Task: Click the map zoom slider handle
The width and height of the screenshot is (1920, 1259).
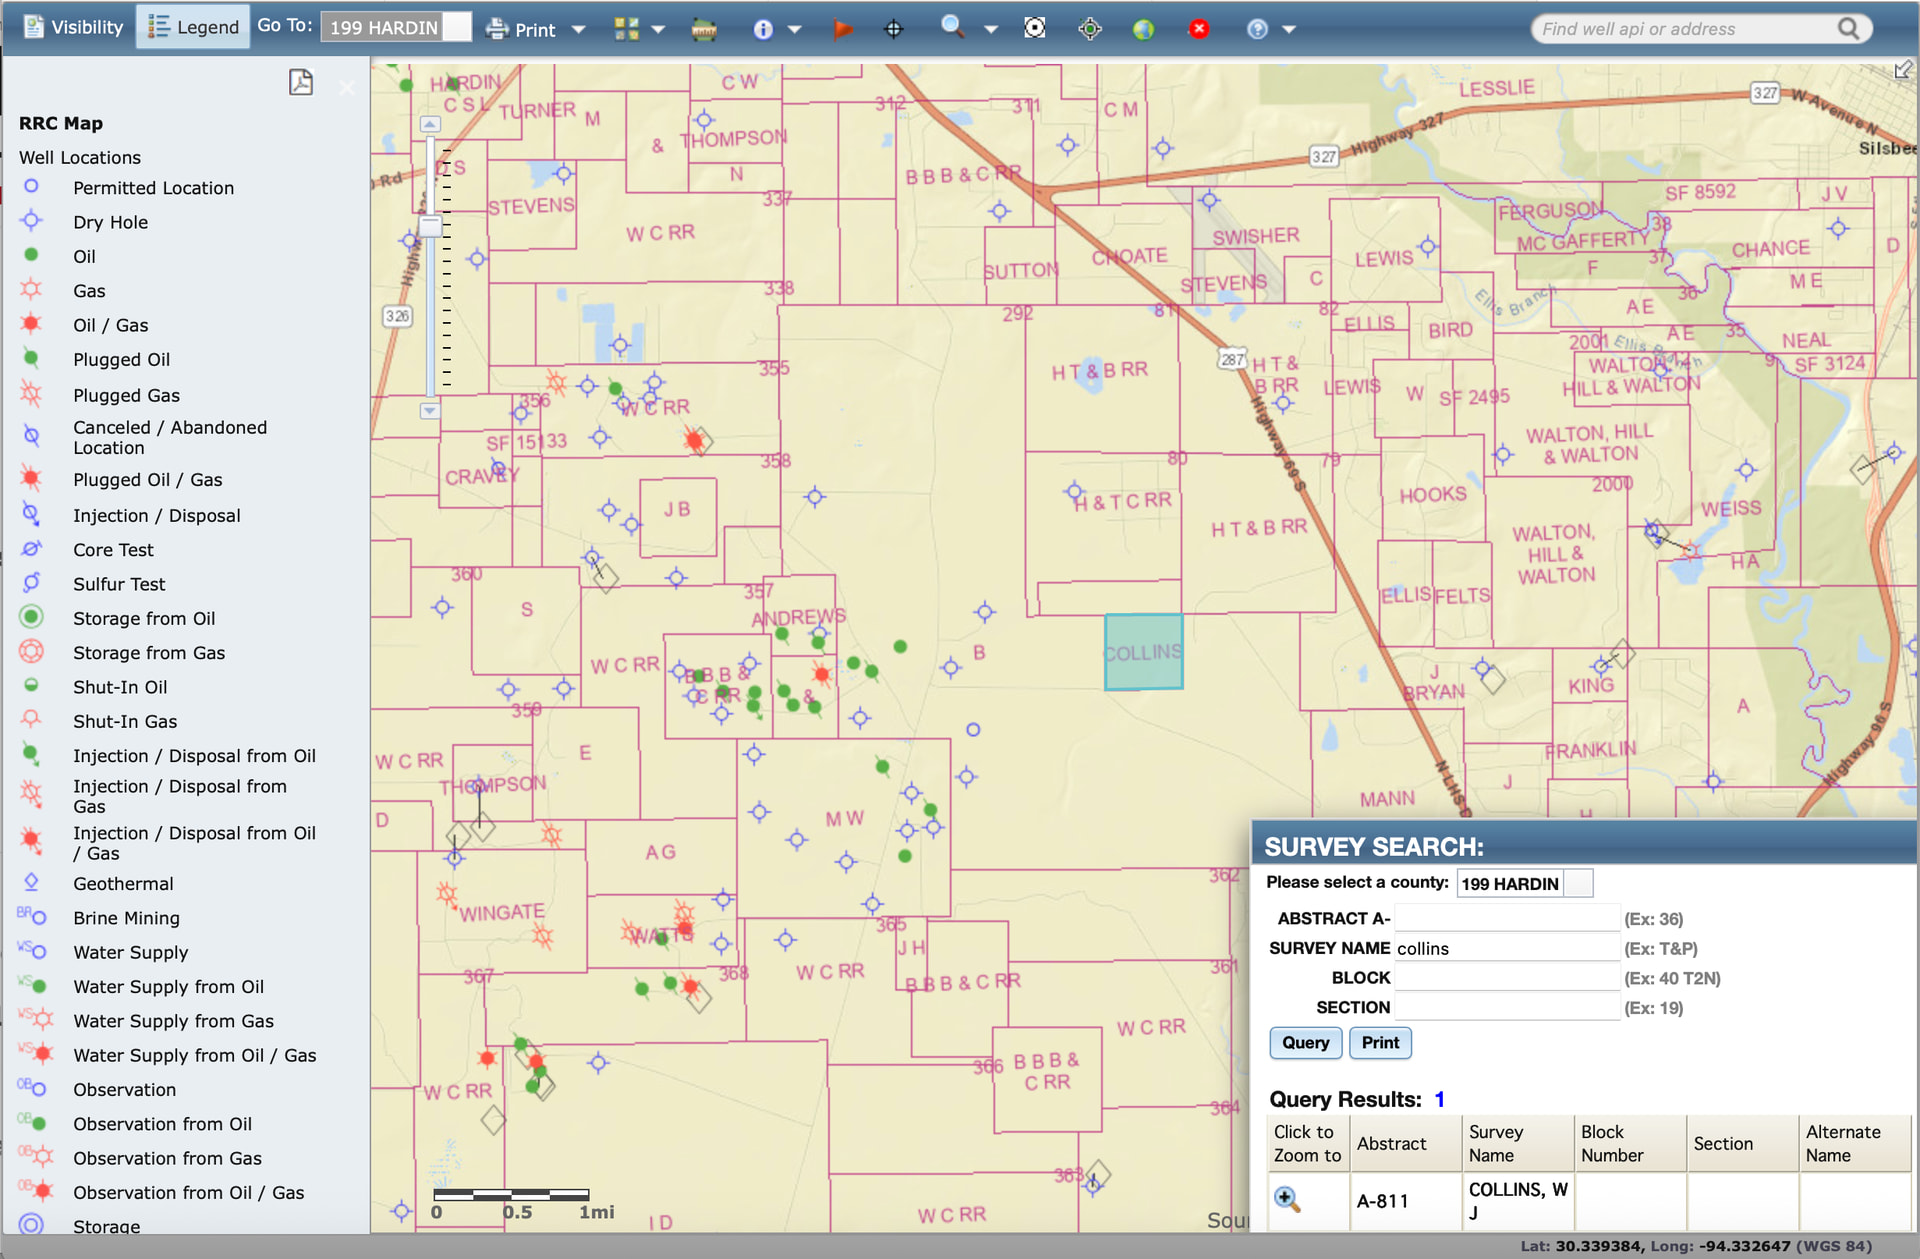Action: [430, 226]
